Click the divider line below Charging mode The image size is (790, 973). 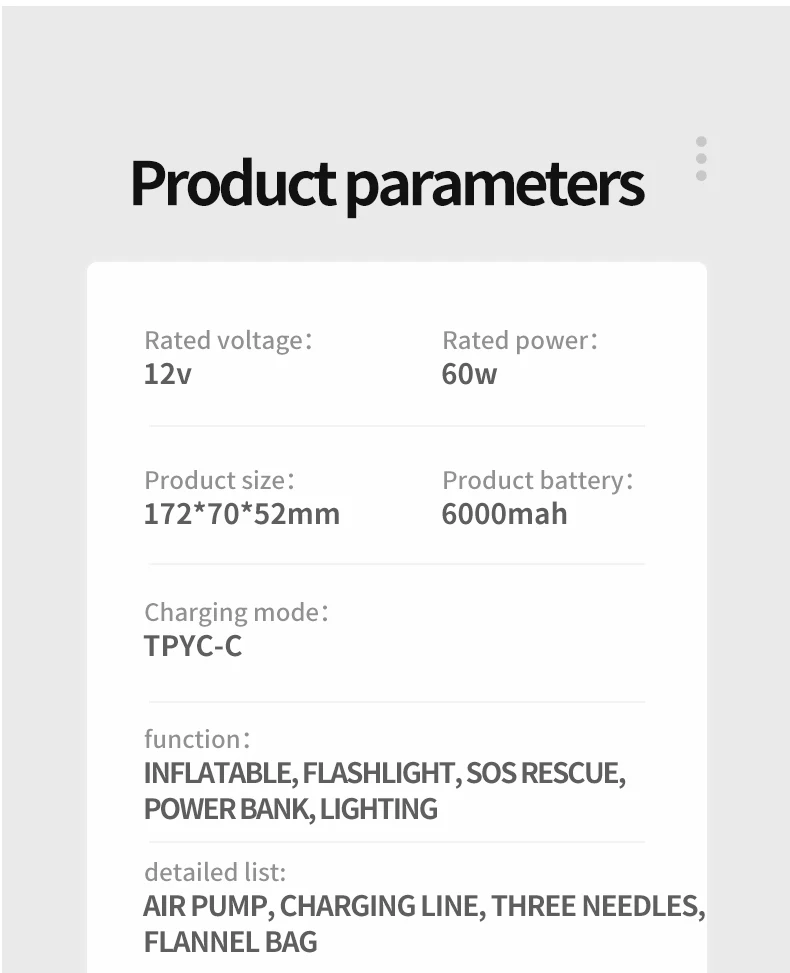tap(397, 702)
